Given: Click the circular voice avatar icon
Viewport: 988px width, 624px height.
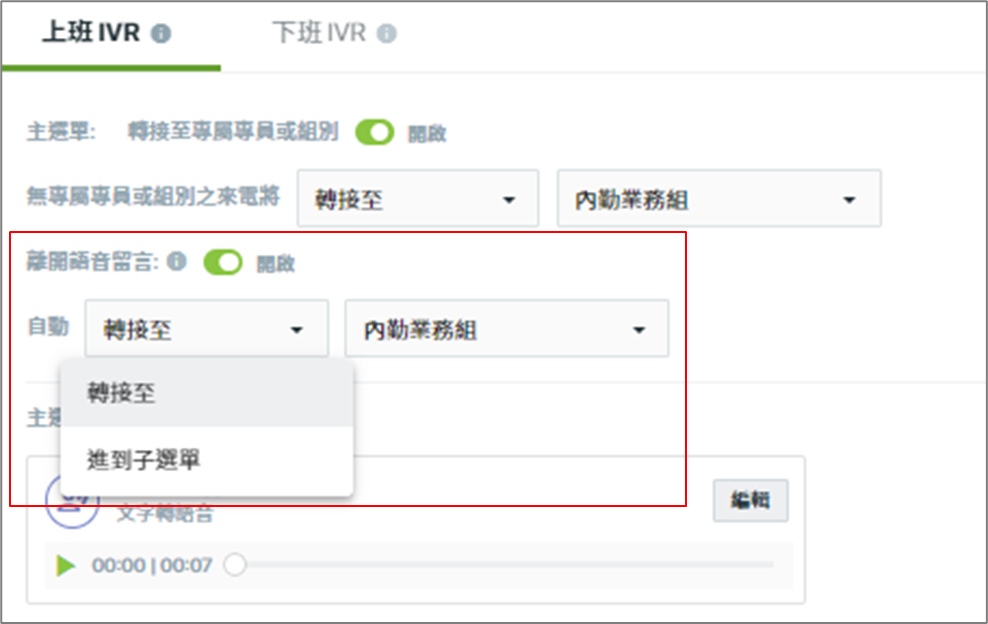Looking at the screenshot, I should pos(73,501).
